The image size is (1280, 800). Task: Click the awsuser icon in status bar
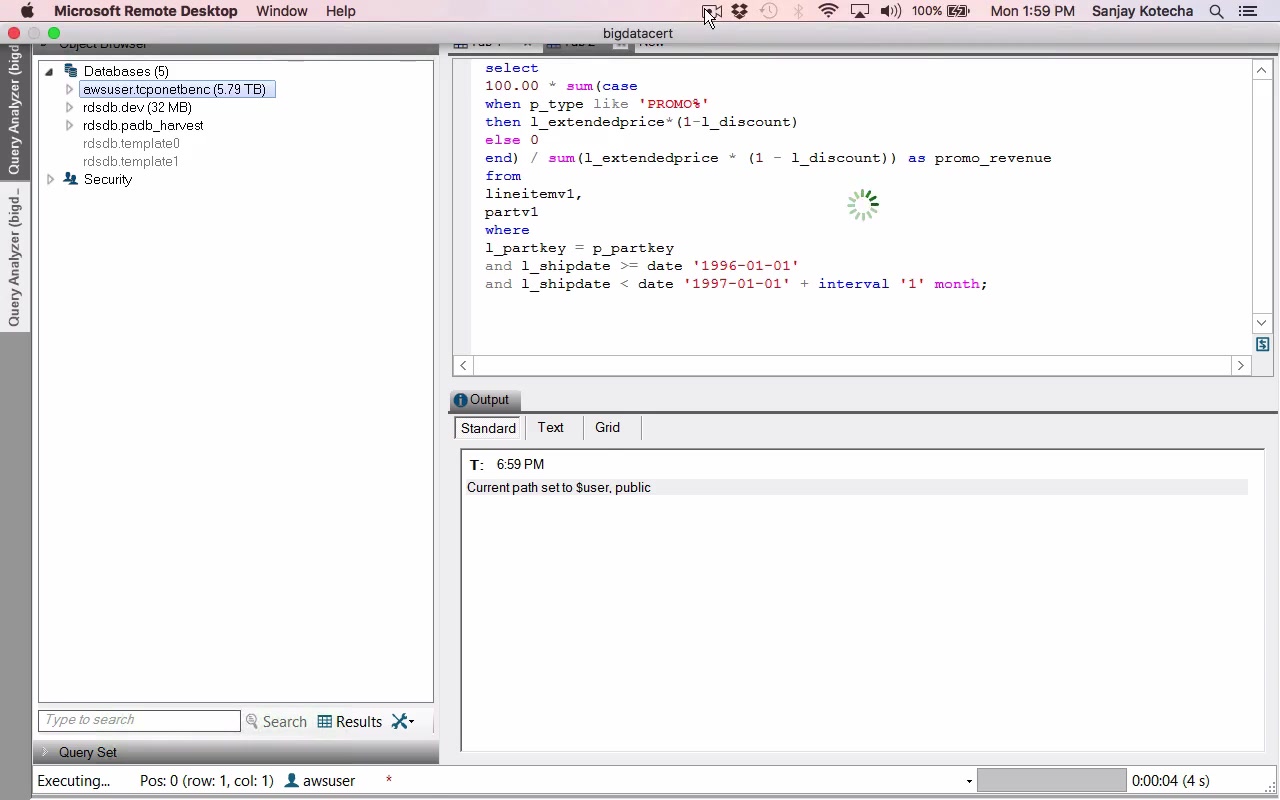(292, 780)
